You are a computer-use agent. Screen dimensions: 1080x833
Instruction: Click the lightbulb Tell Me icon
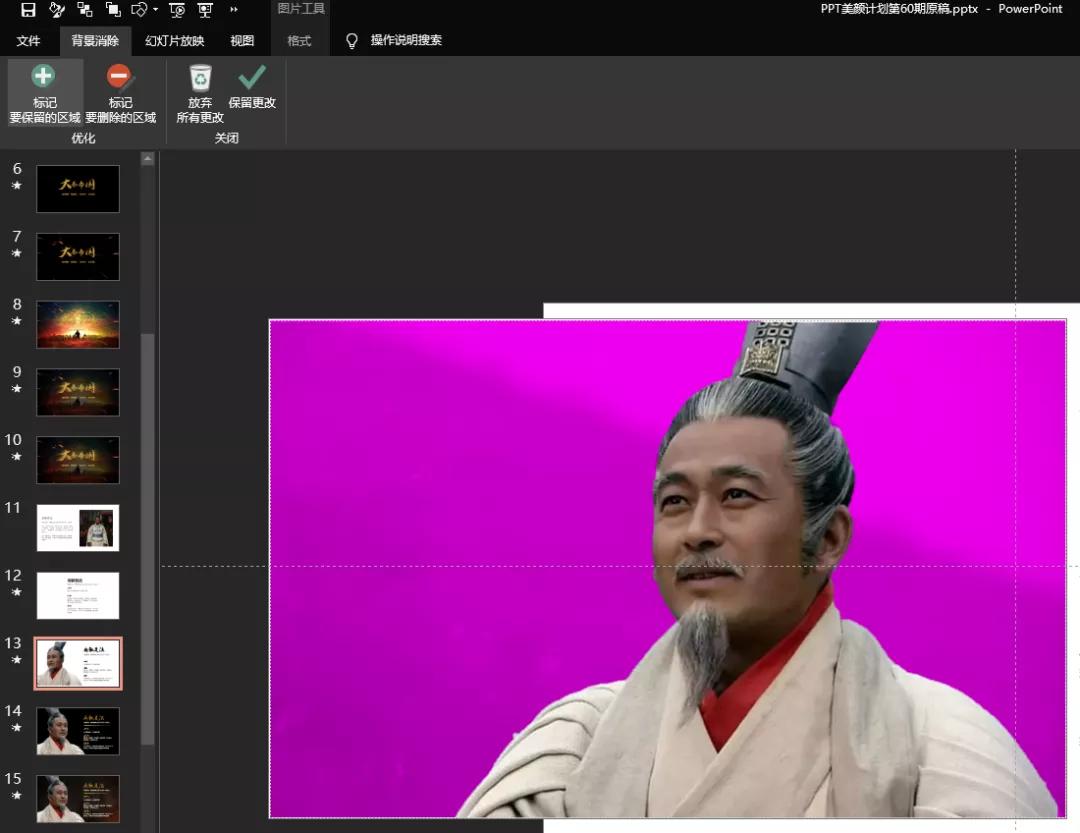coord(351,41)
